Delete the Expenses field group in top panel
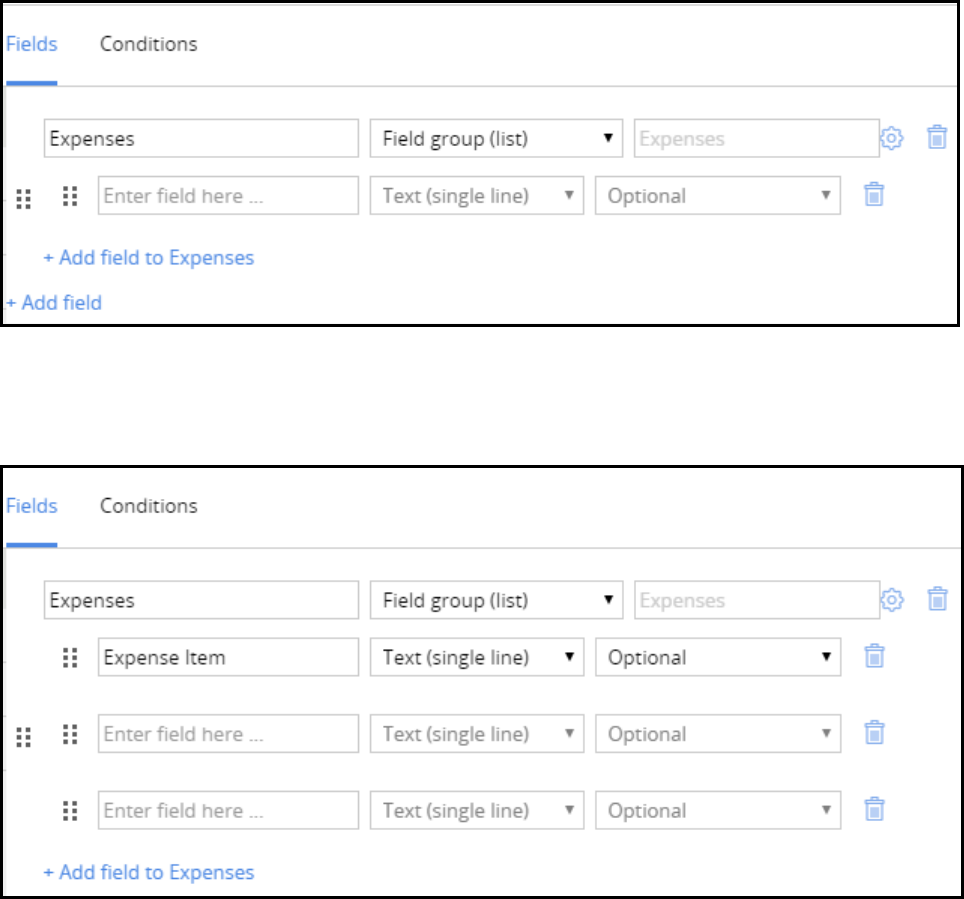Image resolution: width=964 pixels, height=899 pixels. [x=937, y=138]
